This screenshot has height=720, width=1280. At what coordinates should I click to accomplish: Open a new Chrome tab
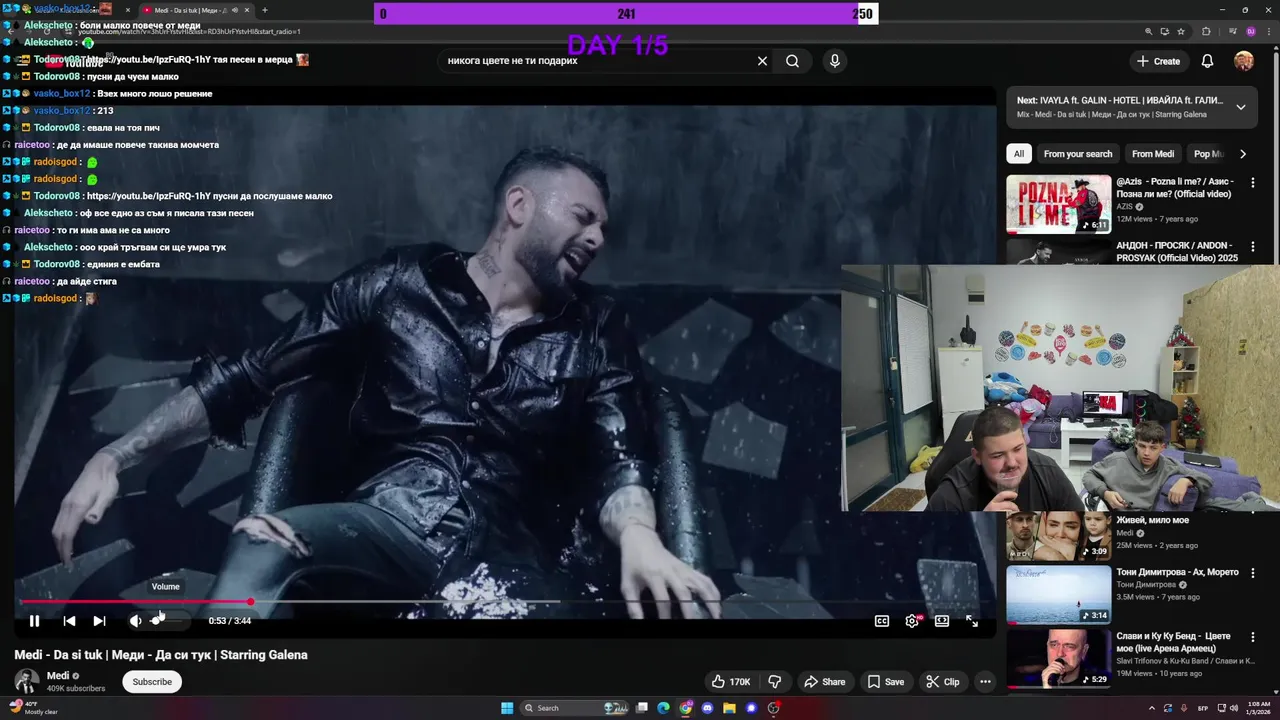pos(264,10)
